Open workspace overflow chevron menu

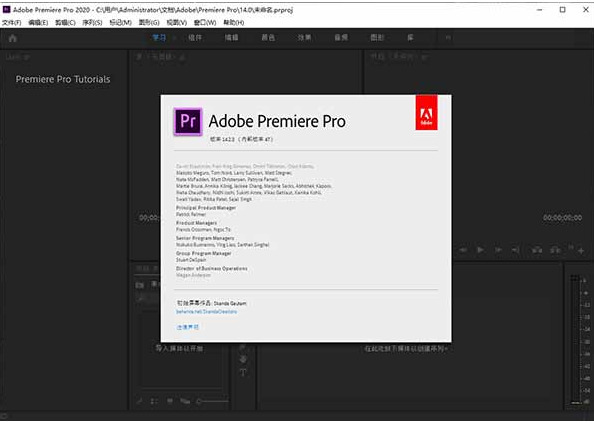(x=448, y=37)
